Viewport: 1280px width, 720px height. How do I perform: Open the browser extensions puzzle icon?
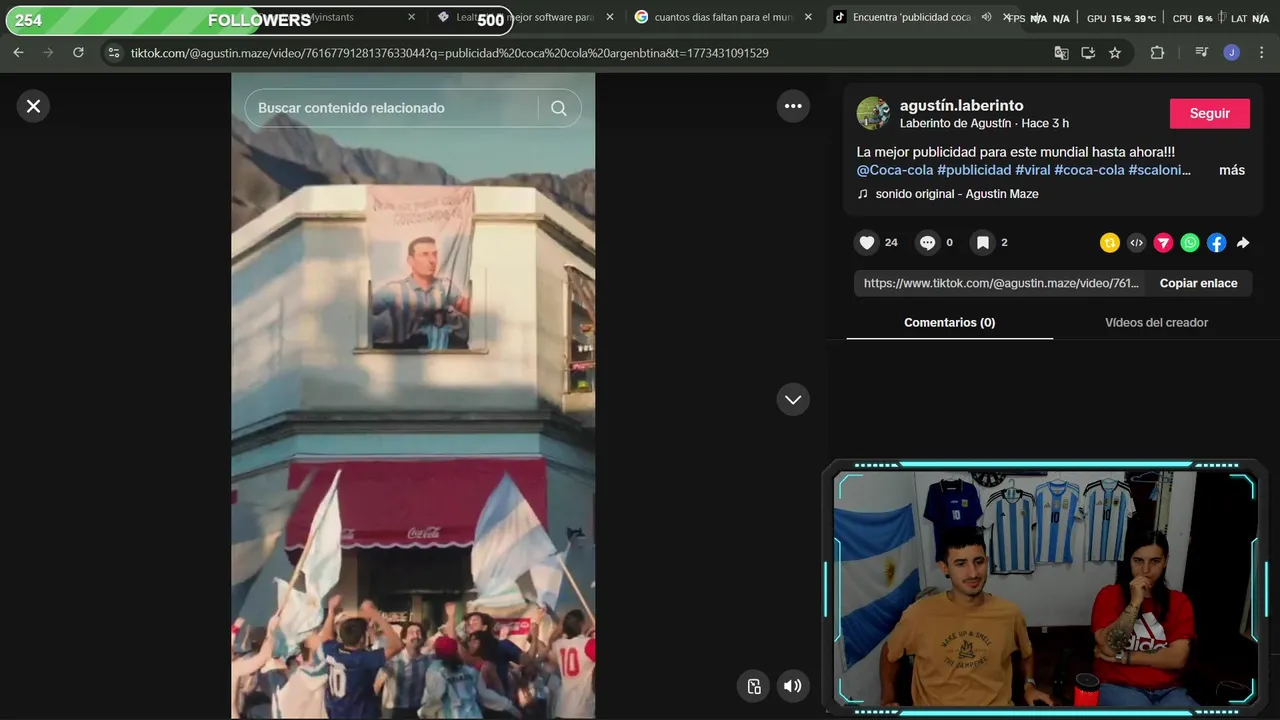click(1157, 53)
